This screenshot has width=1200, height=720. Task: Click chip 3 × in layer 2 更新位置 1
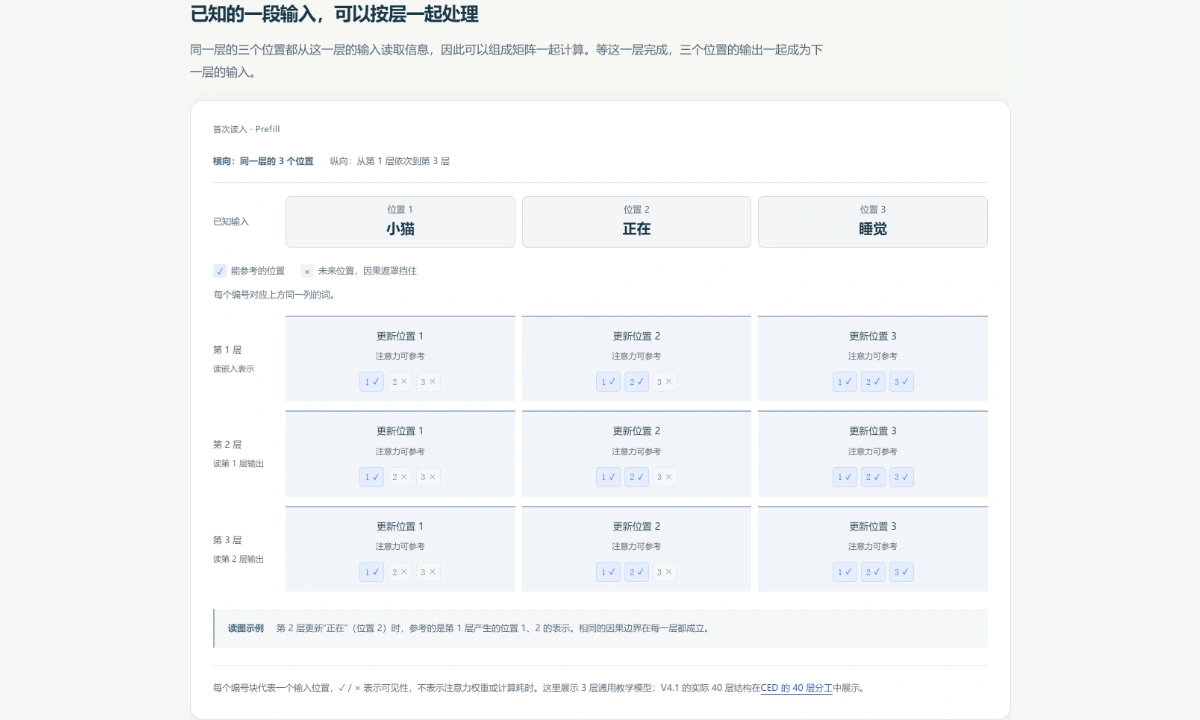tap(428, 477)
